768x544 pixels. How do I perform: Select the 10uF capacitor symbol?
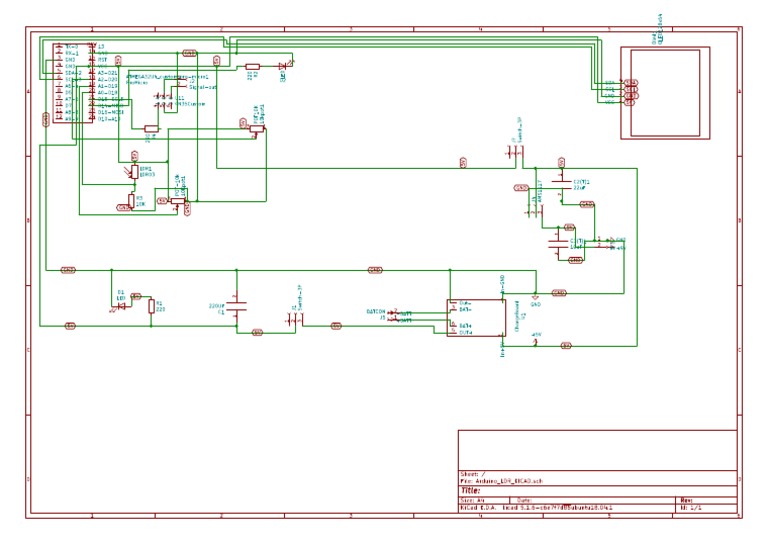[557, 244]
